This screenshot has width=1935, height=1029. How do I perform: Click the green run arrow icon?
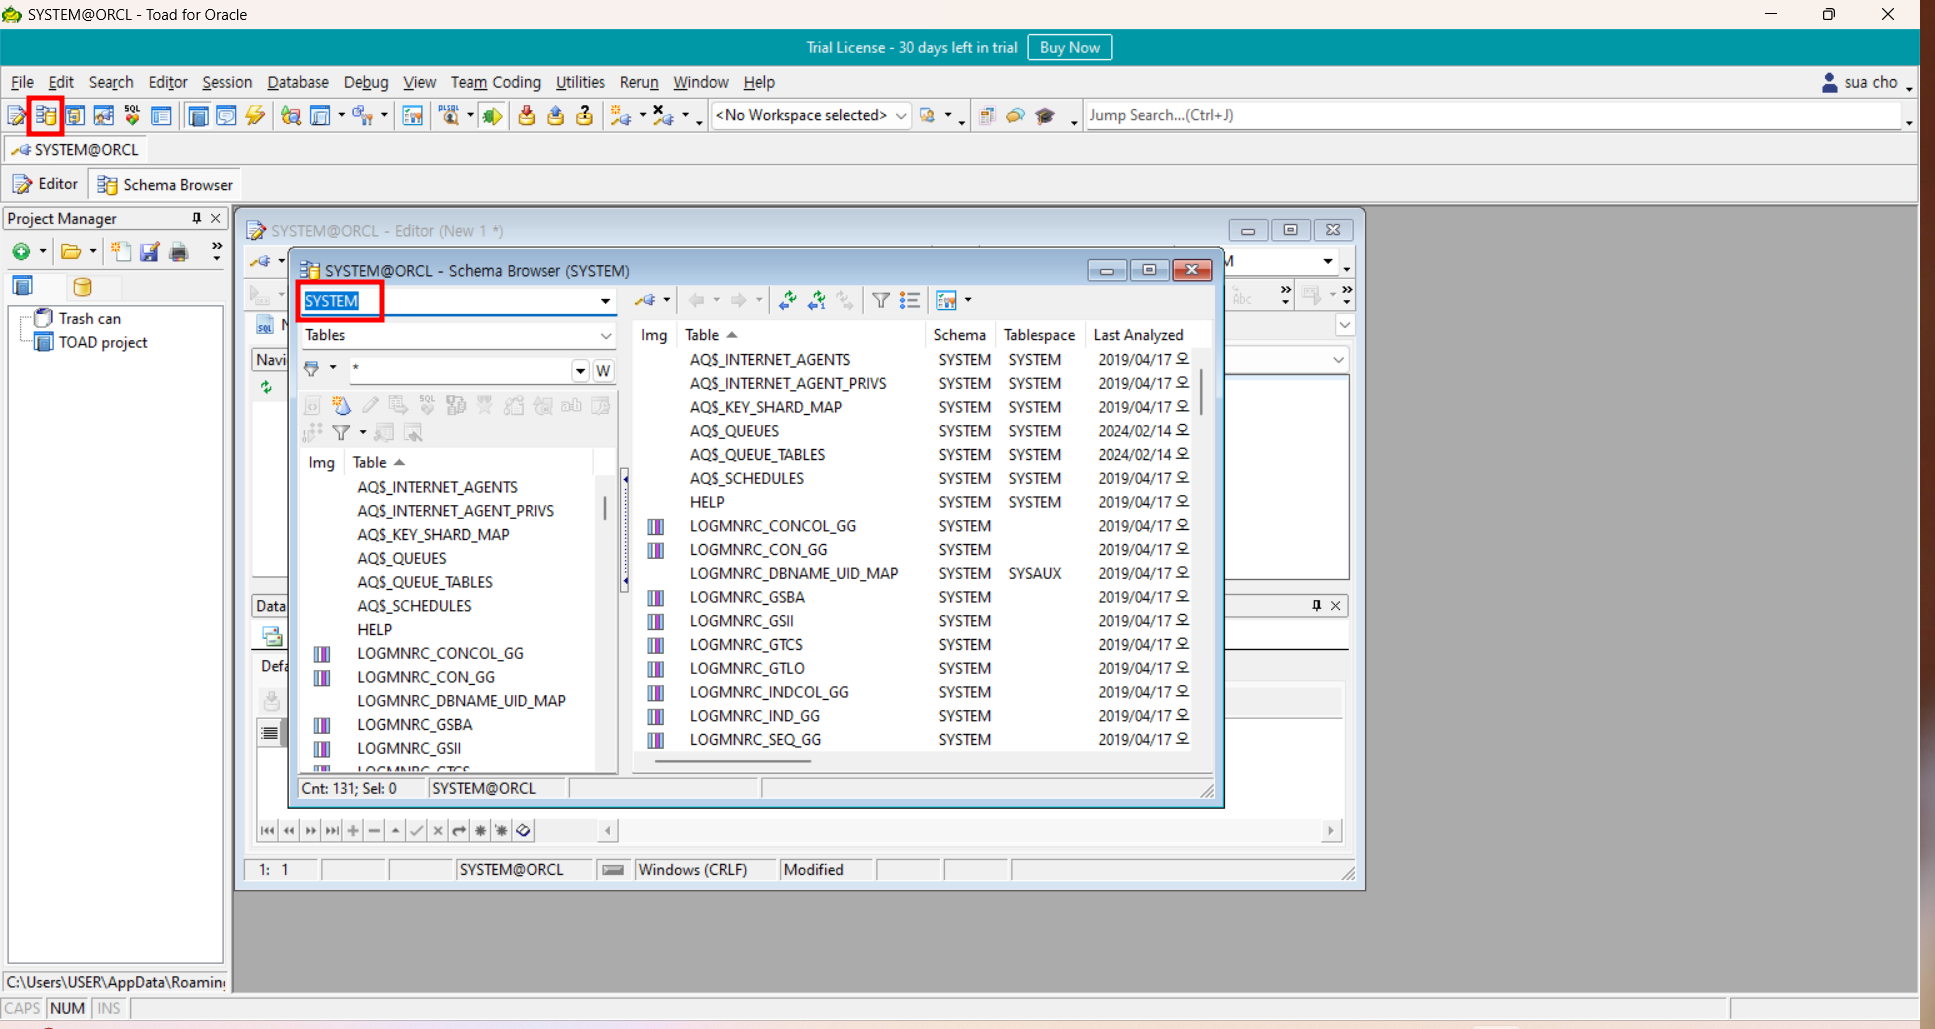coord(492,116)
